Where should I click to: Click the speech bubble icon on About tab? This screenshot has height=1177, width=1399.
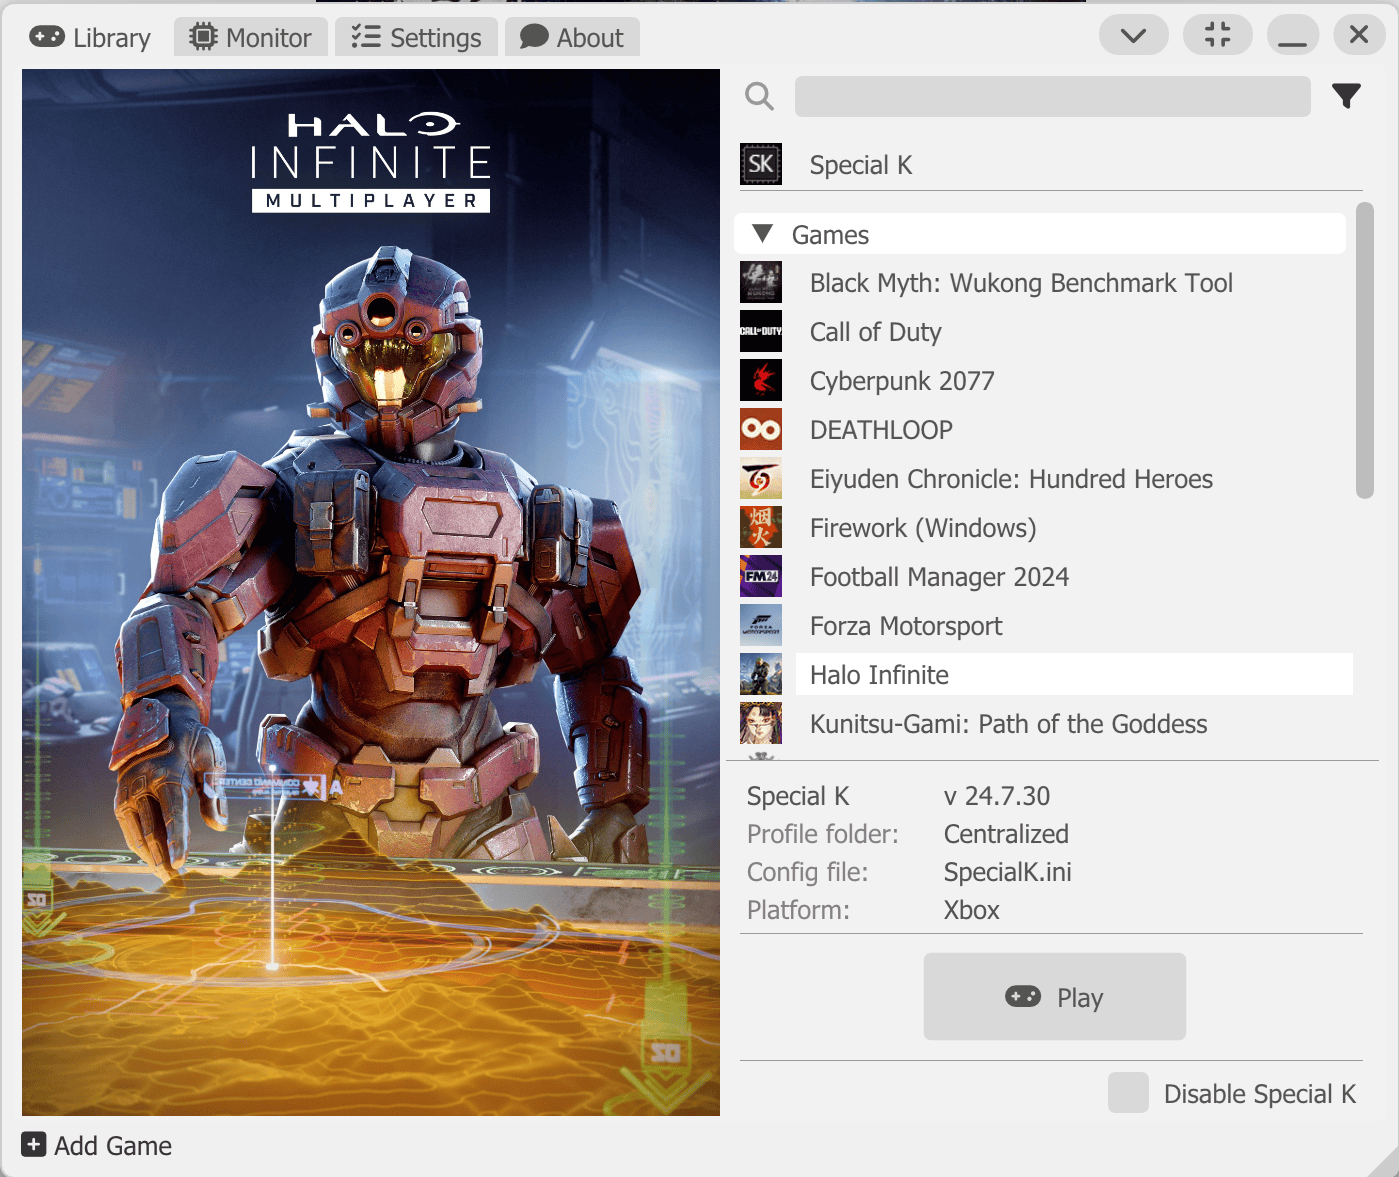(534, 37)
